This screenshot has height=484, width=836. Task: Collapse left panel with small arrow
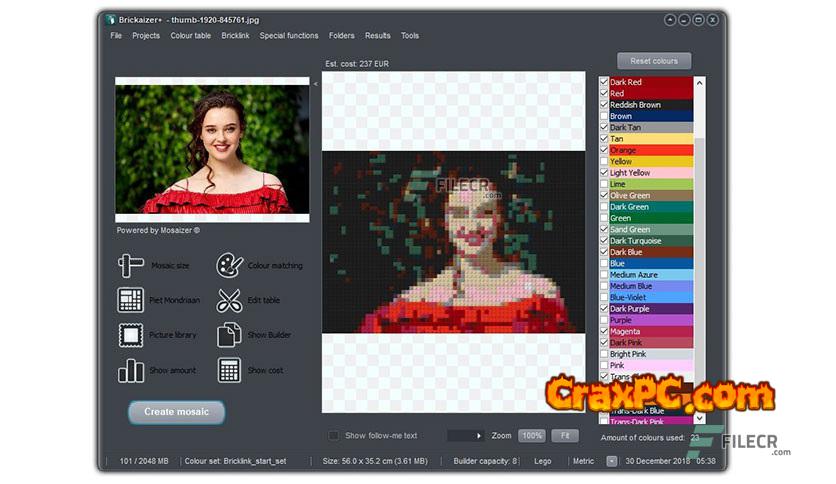coord(315,84)
